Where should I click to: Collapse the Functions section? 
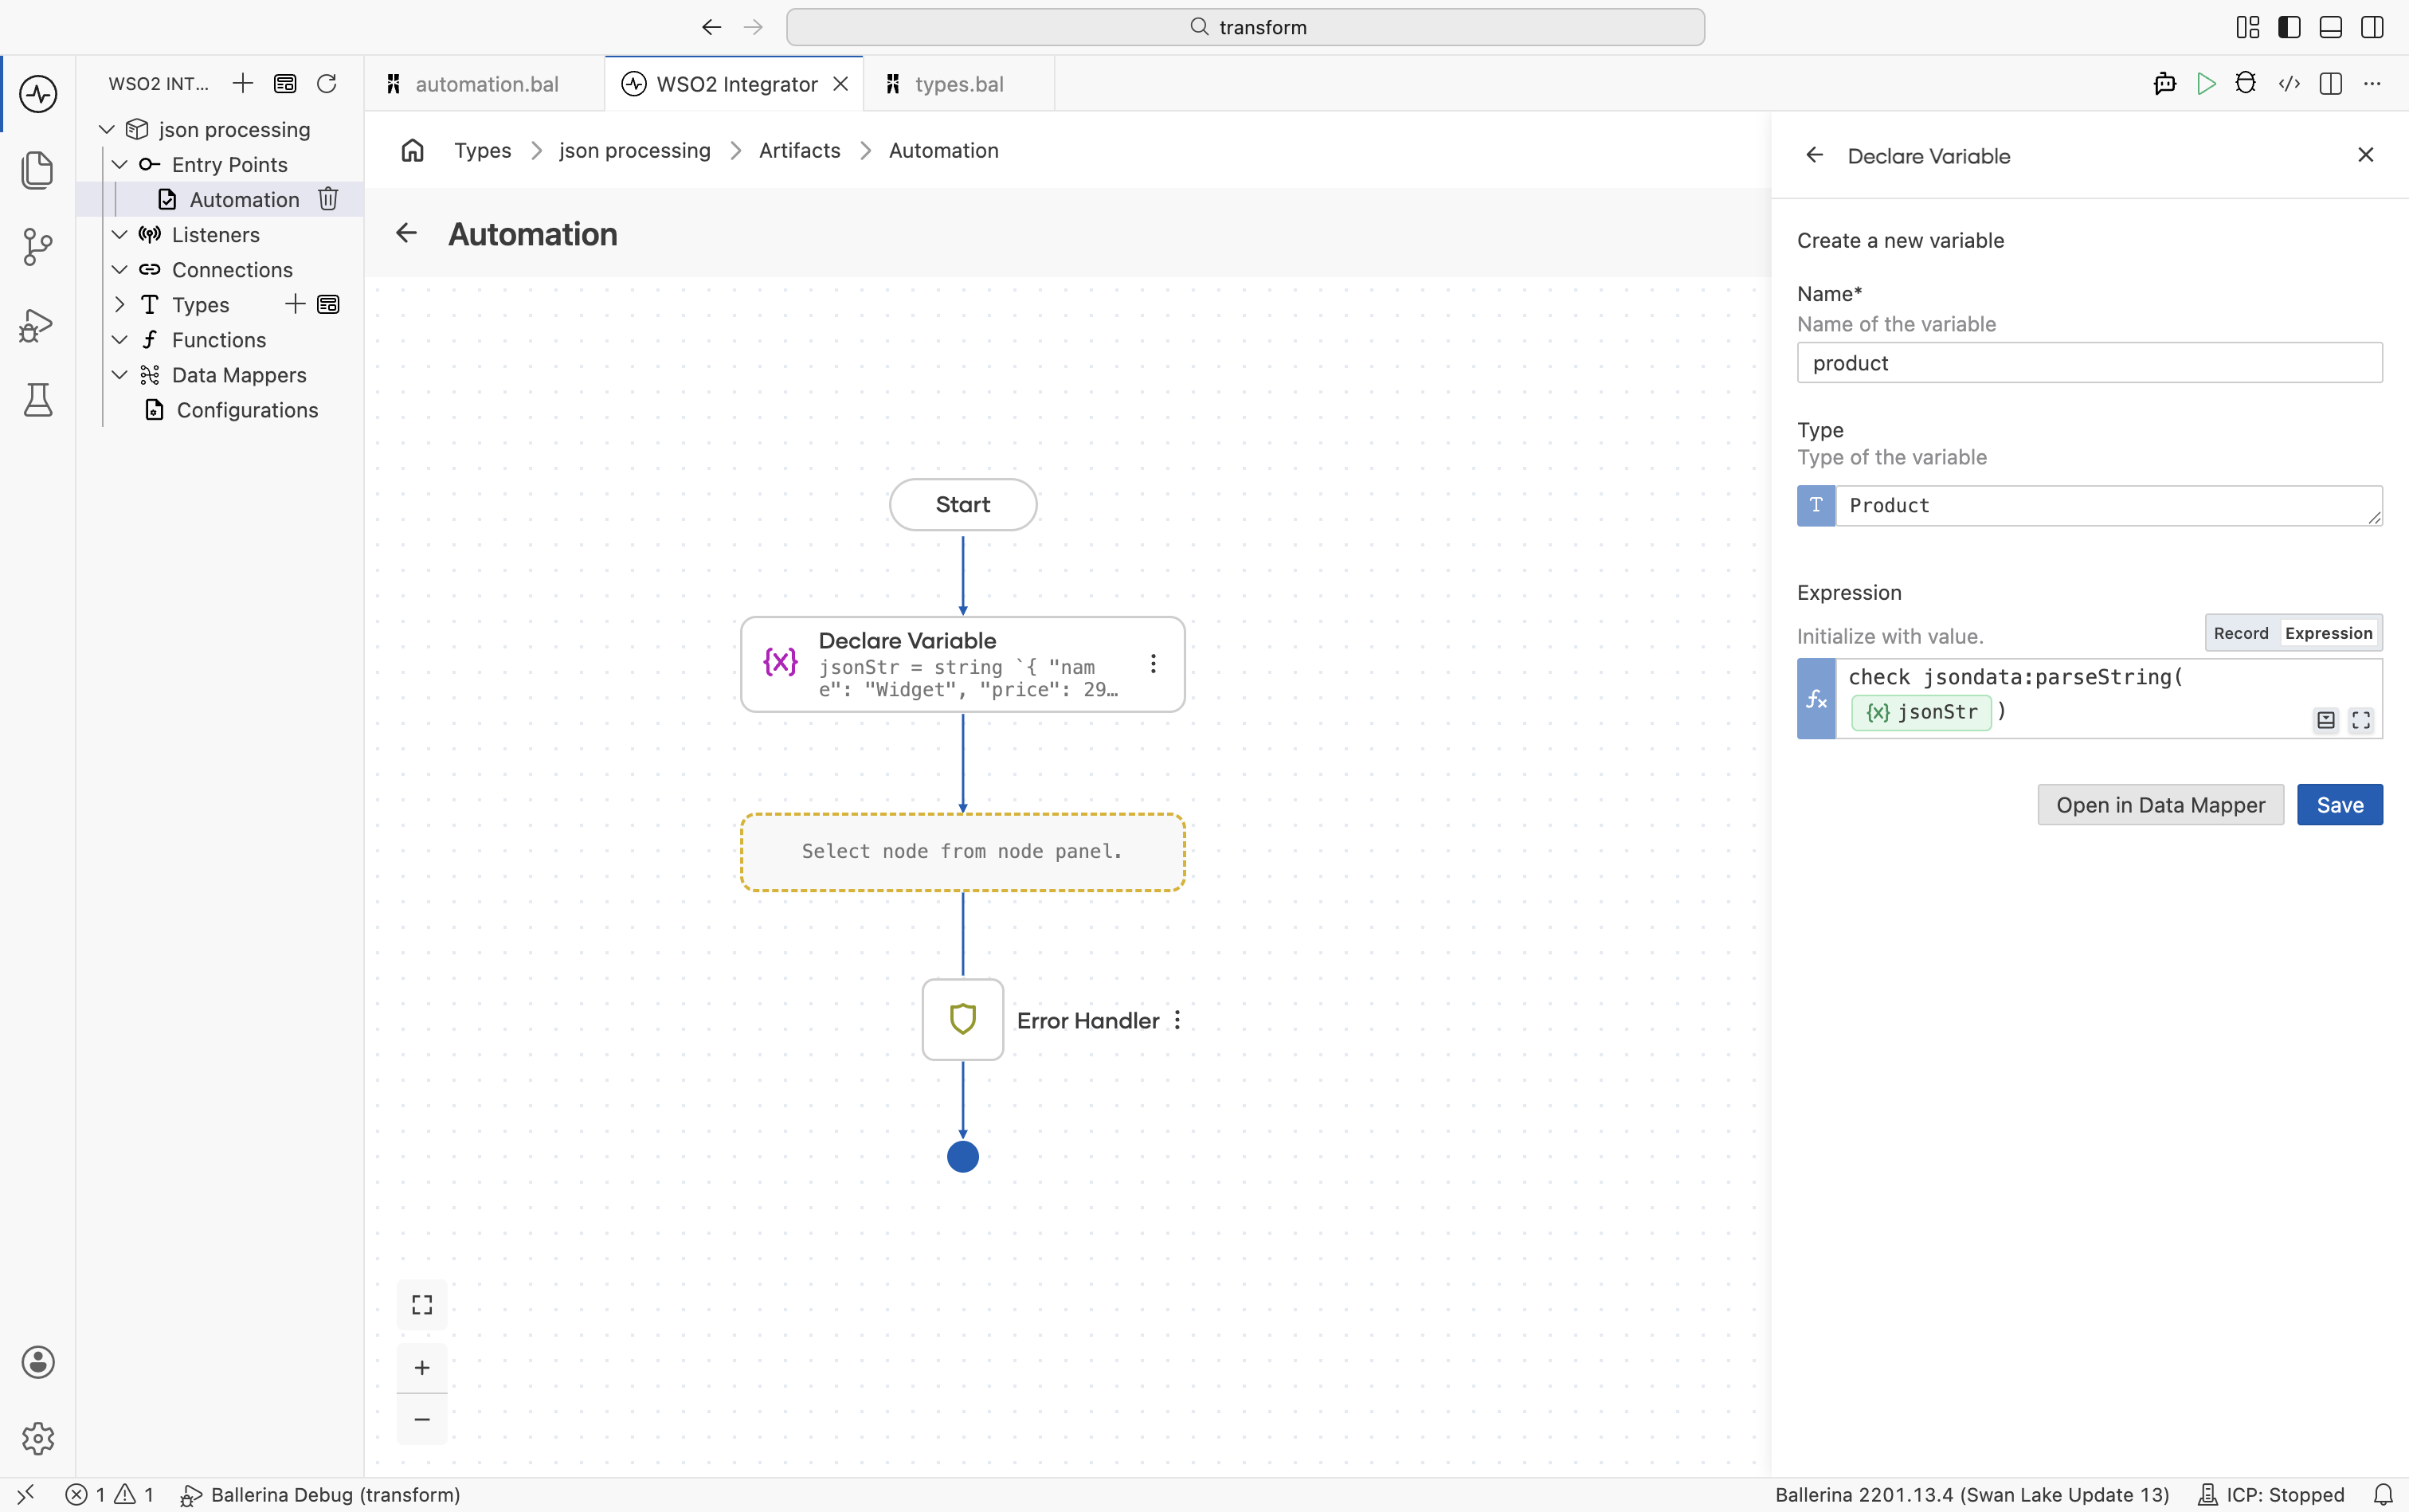[x=120, y=339]
